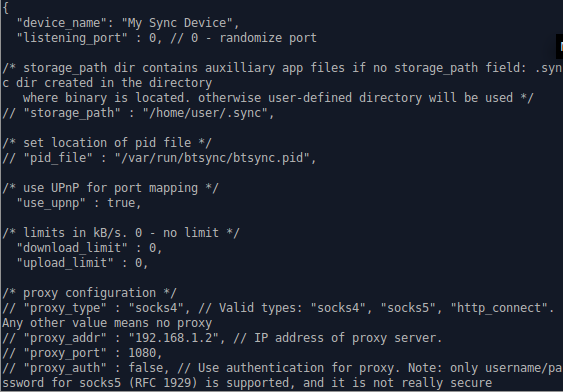
Task: Click the "http_connect" valid type text
Action: (499, 308)
